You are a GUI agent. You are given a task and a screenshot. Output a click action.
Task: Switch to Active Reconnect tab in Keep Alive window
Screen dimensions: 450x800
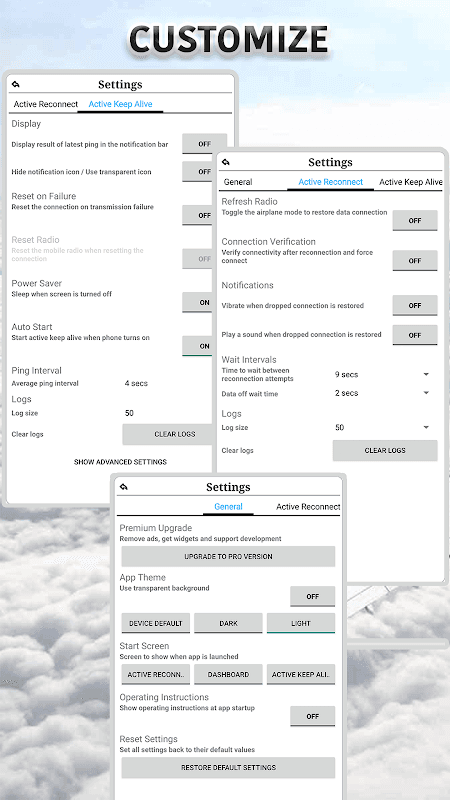pyautogui.click(x=46, y=104)
